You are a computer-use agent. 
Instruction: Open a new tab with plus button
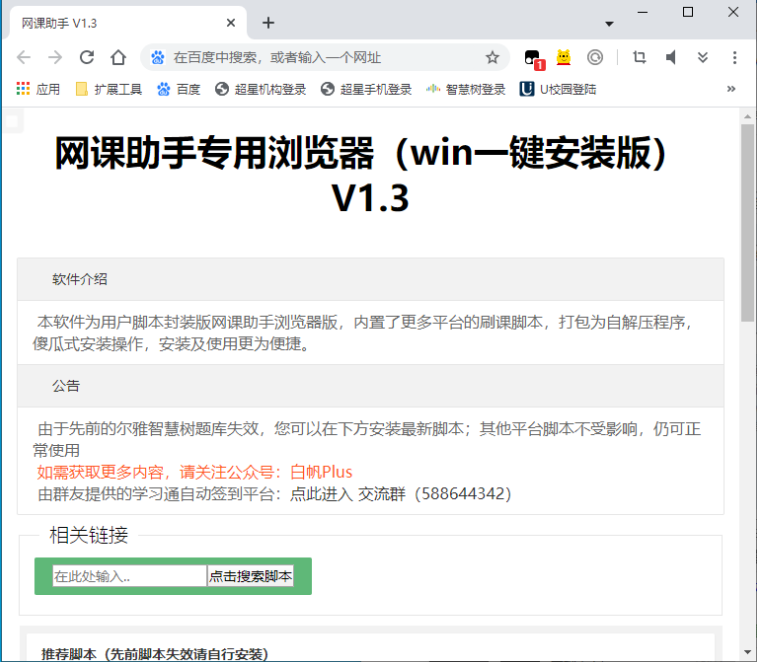(x=268, y=23)
